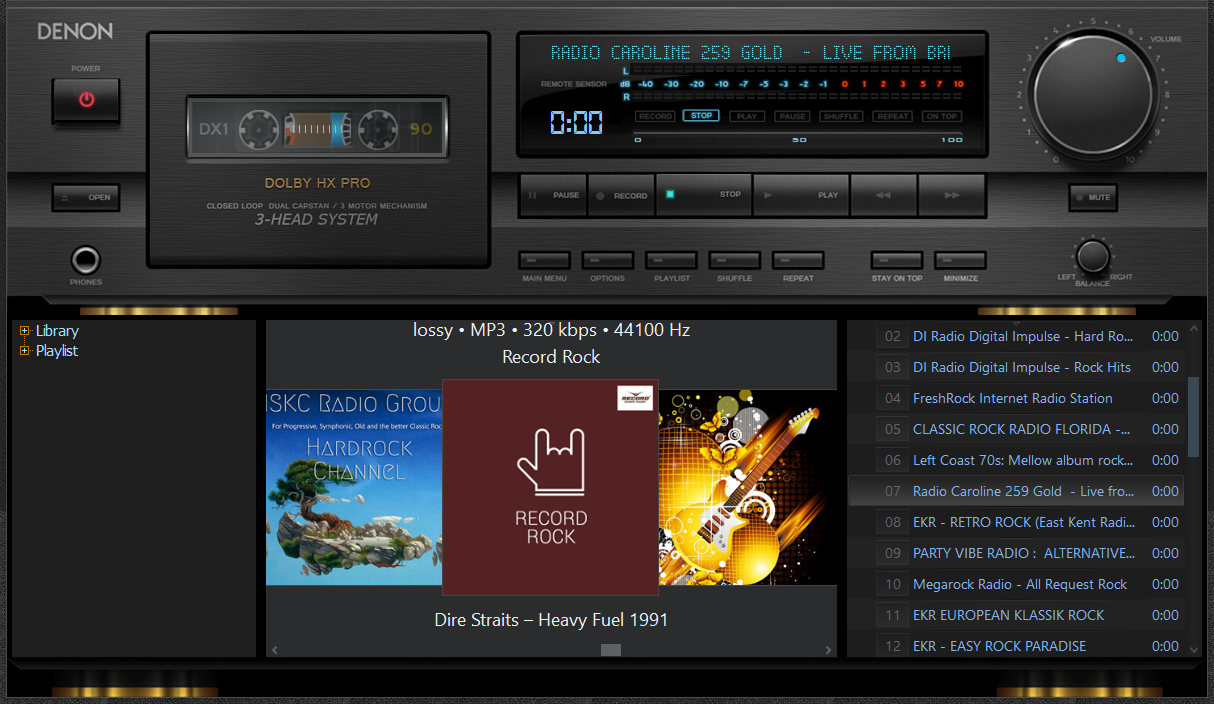The height and width of the screenshot is (704, 1214).
Task: Click the Balance knob
Action: 1093,258
